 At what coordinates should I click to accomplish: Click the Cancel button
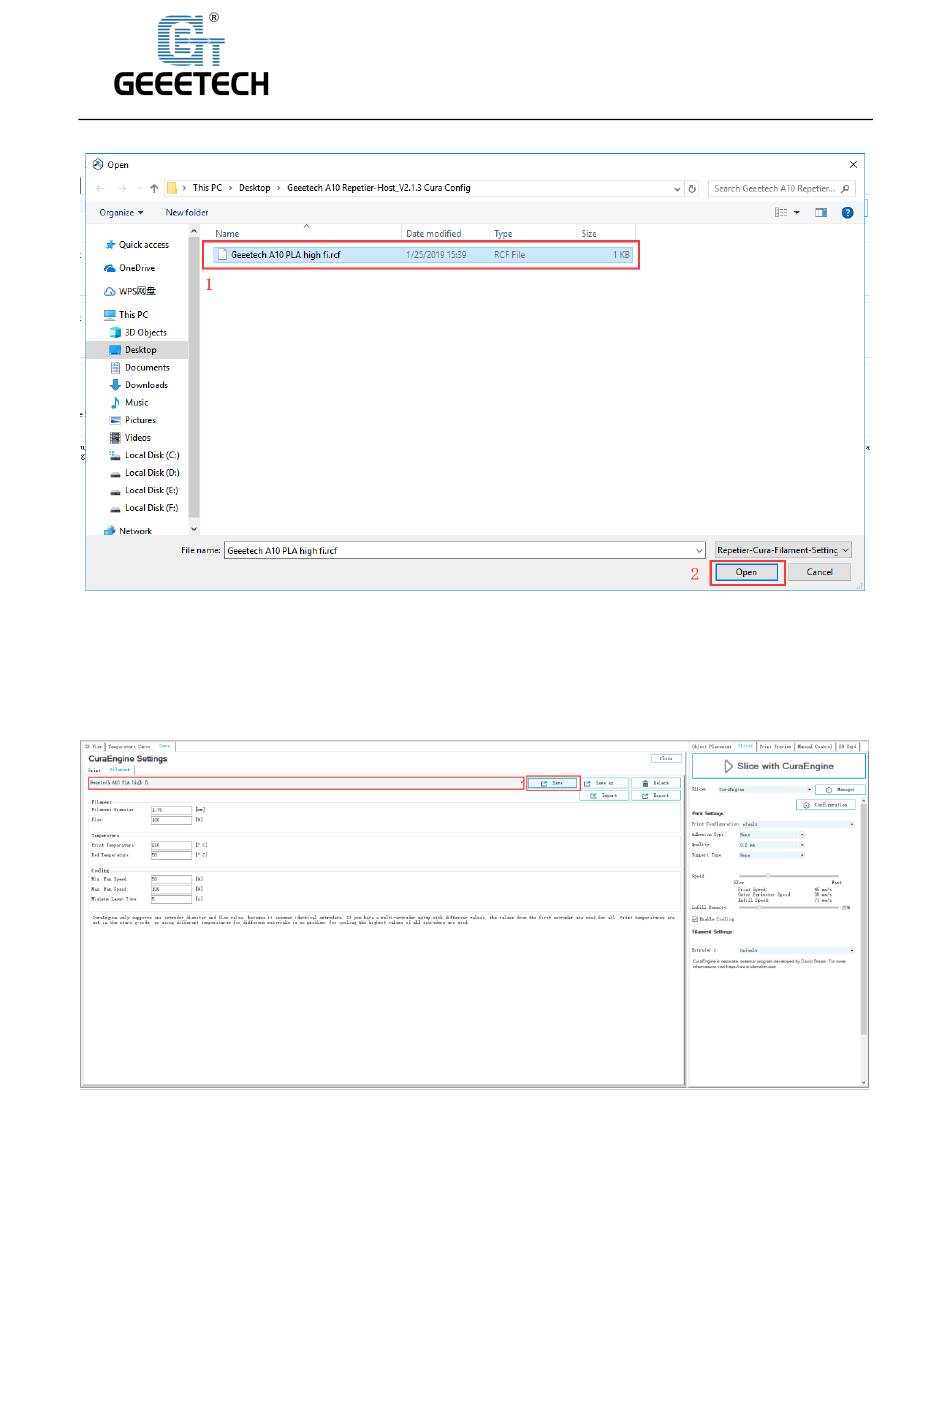tap(820, 572)
